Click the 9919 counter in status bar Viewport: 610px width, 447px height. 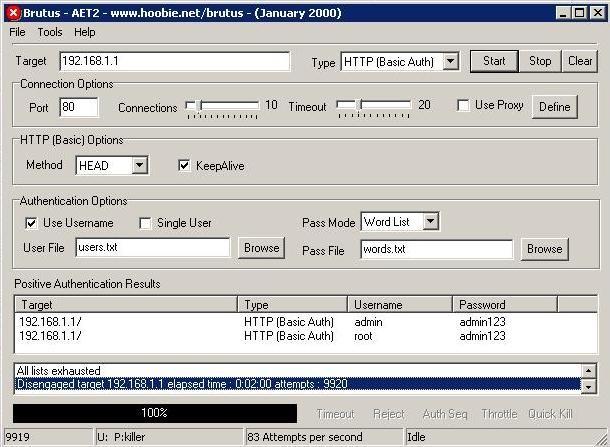(x=48, y=437)
